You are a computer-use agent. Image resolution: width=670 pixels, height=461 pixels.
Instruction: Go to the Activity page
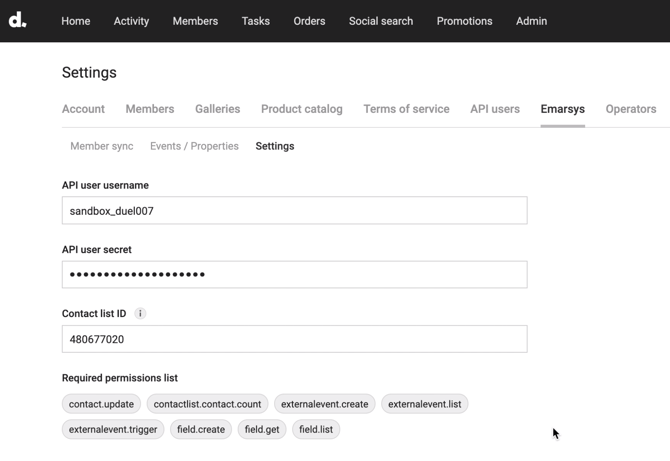point(131,21)
